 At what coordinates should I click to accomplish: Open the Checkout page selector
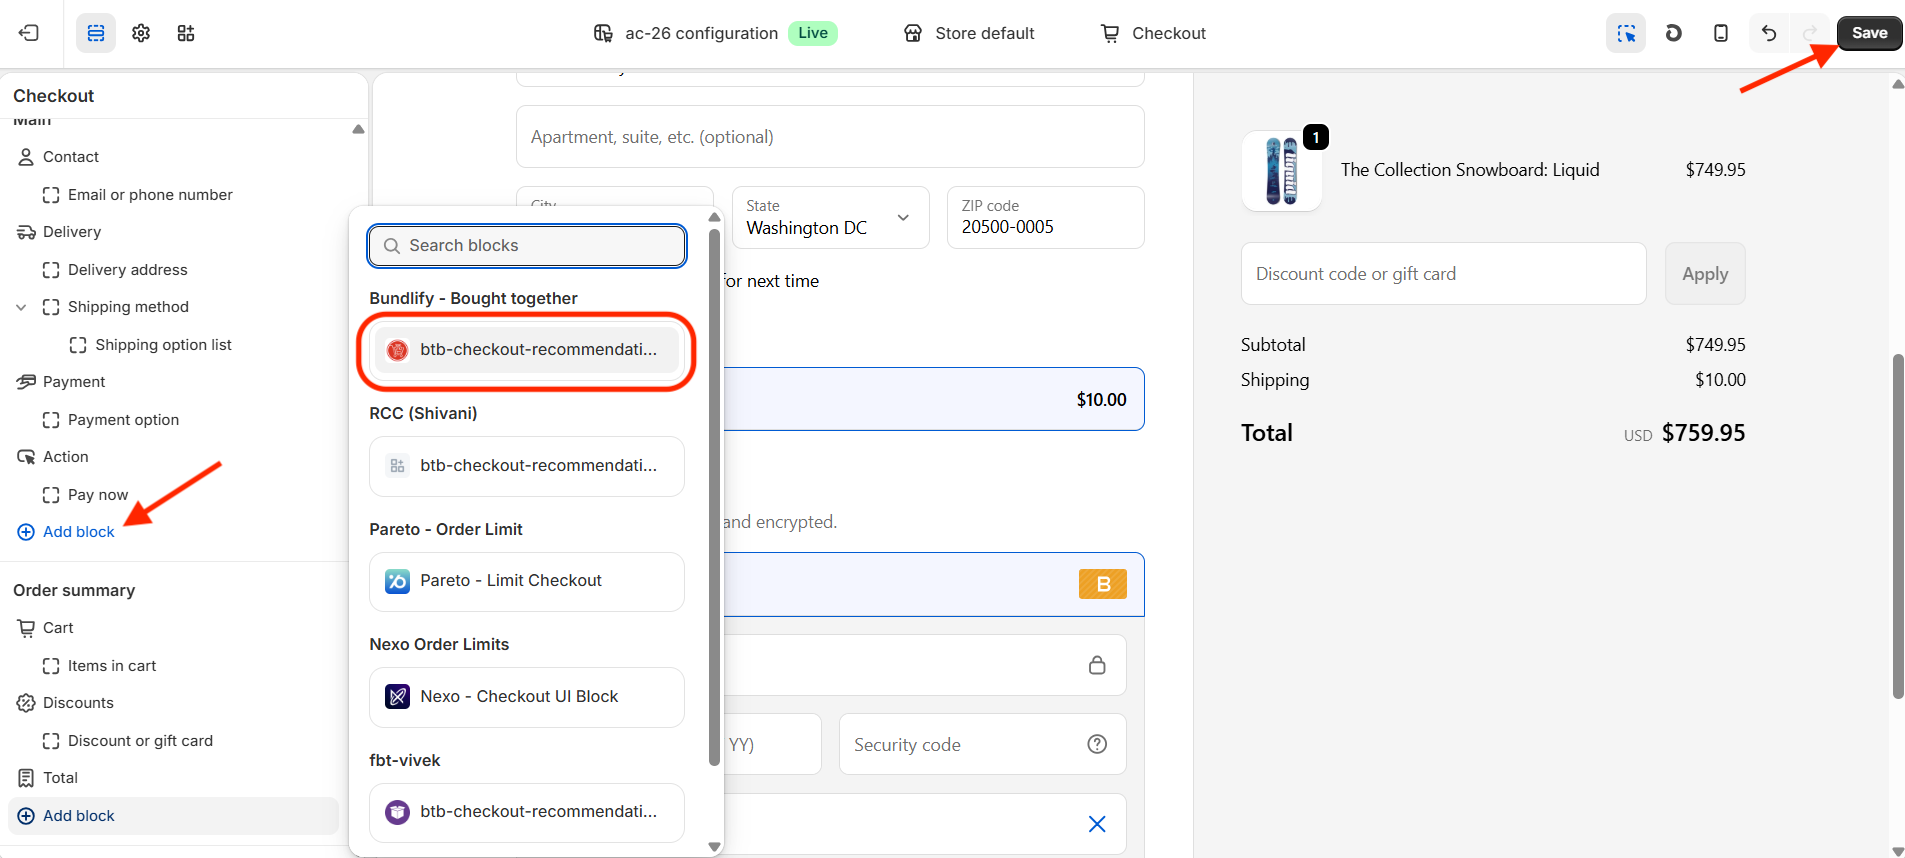click(1153, 33)
